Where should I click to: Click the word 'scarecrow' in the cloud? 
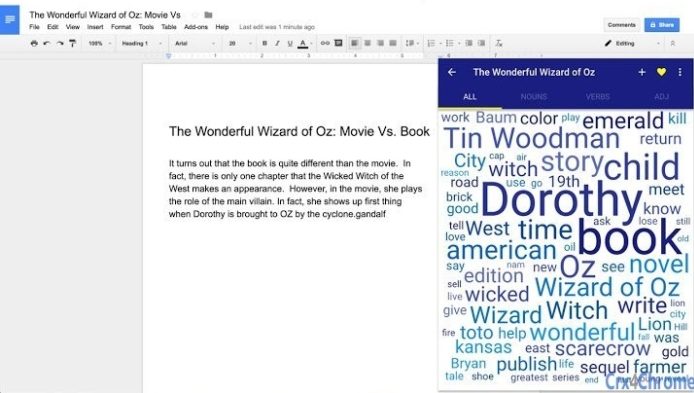click(602, 349)
